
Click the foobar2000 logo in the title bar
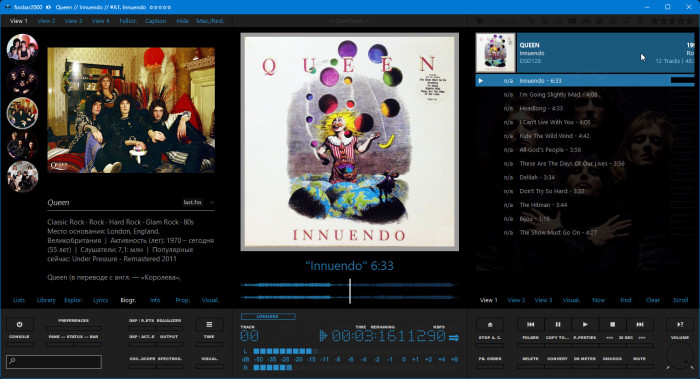(7, 7)
